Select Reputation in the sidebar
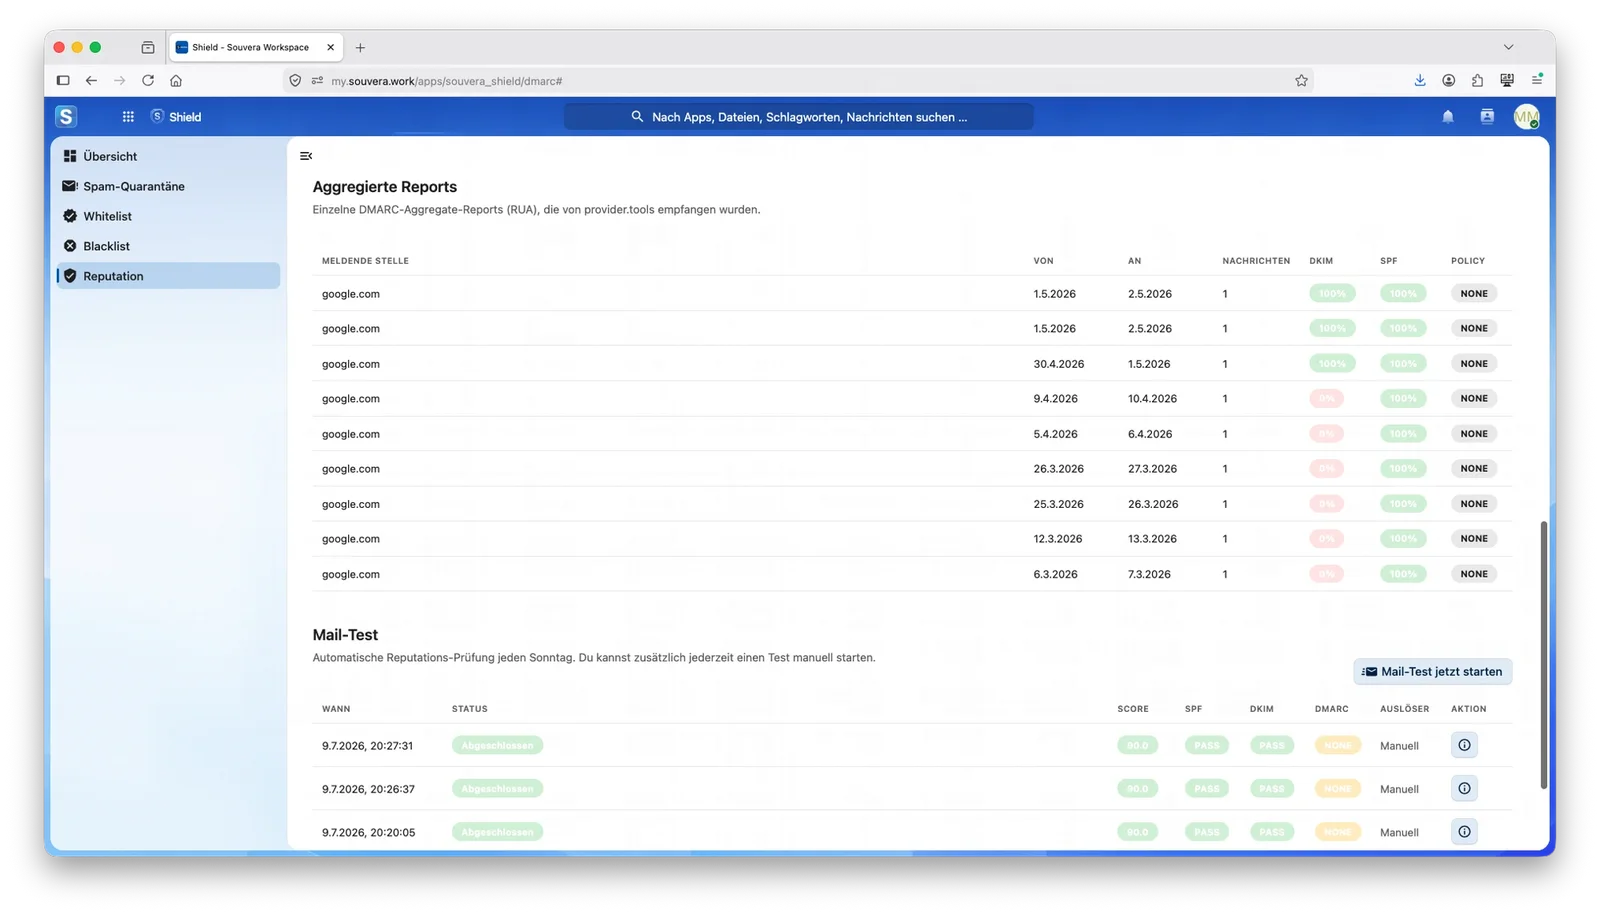This screenshot has height=915, width=1600. 168,276
